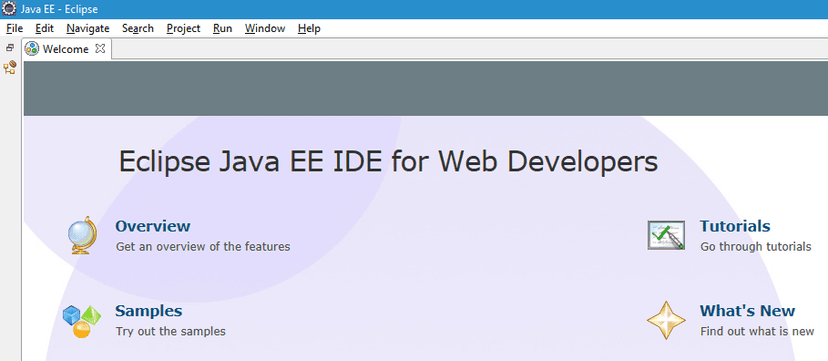Click 'Get an overview of the features' text
Image resolution: width=828 pixels, height=361 pixels.
tap(203, 246)
